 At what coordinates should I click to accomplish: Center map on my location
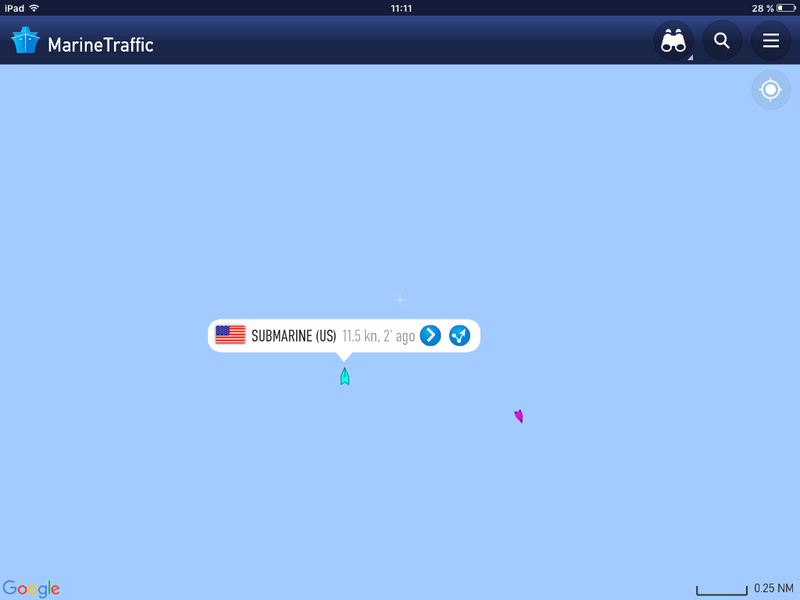[x=770, y=90]
